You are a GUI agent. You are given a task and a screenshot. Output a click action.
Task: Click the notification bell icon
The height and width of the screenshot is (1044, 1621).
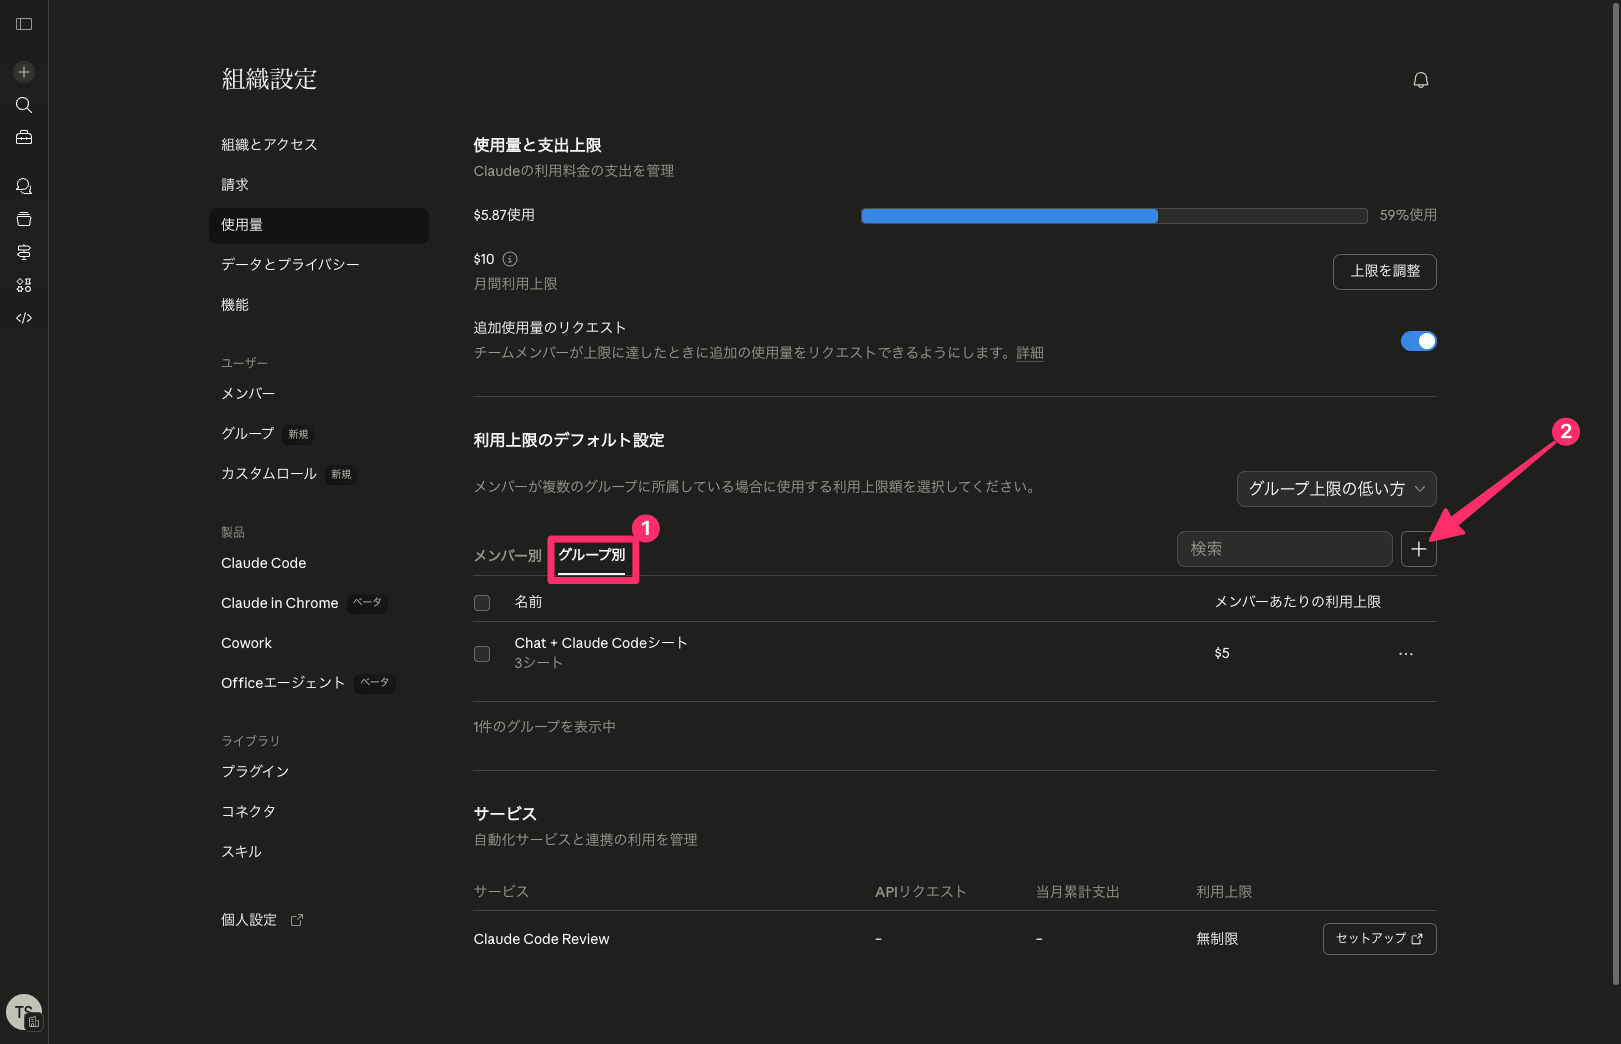click(x=1420, y=80)
